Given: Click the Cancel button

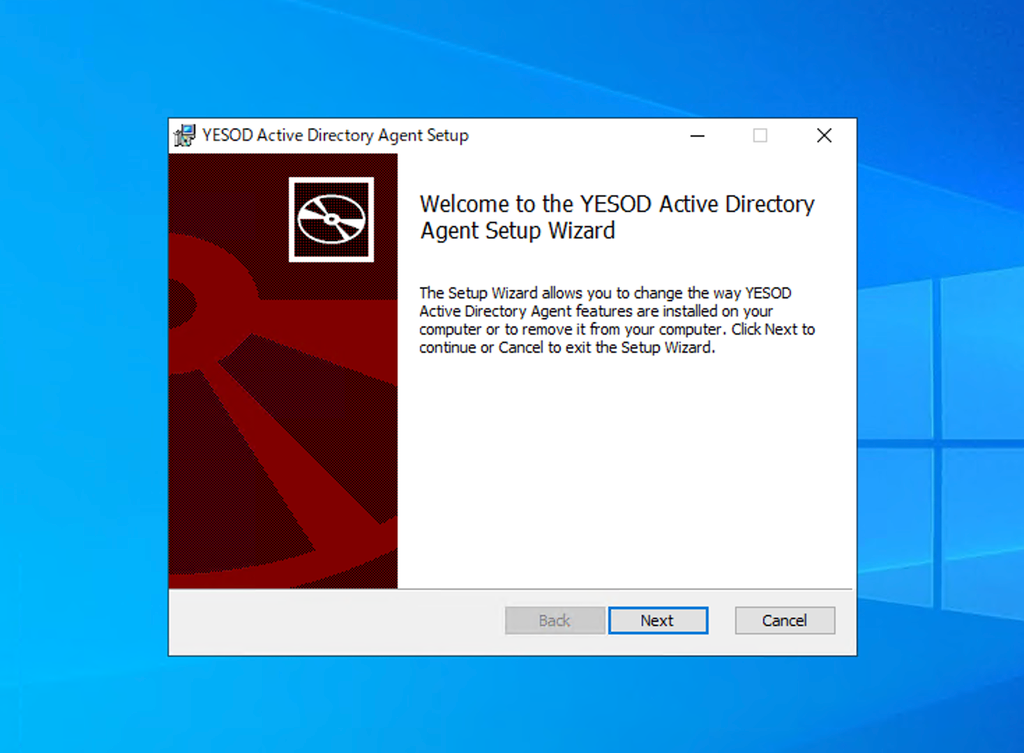Looking at the screenshot, I should tap(784, 620).
